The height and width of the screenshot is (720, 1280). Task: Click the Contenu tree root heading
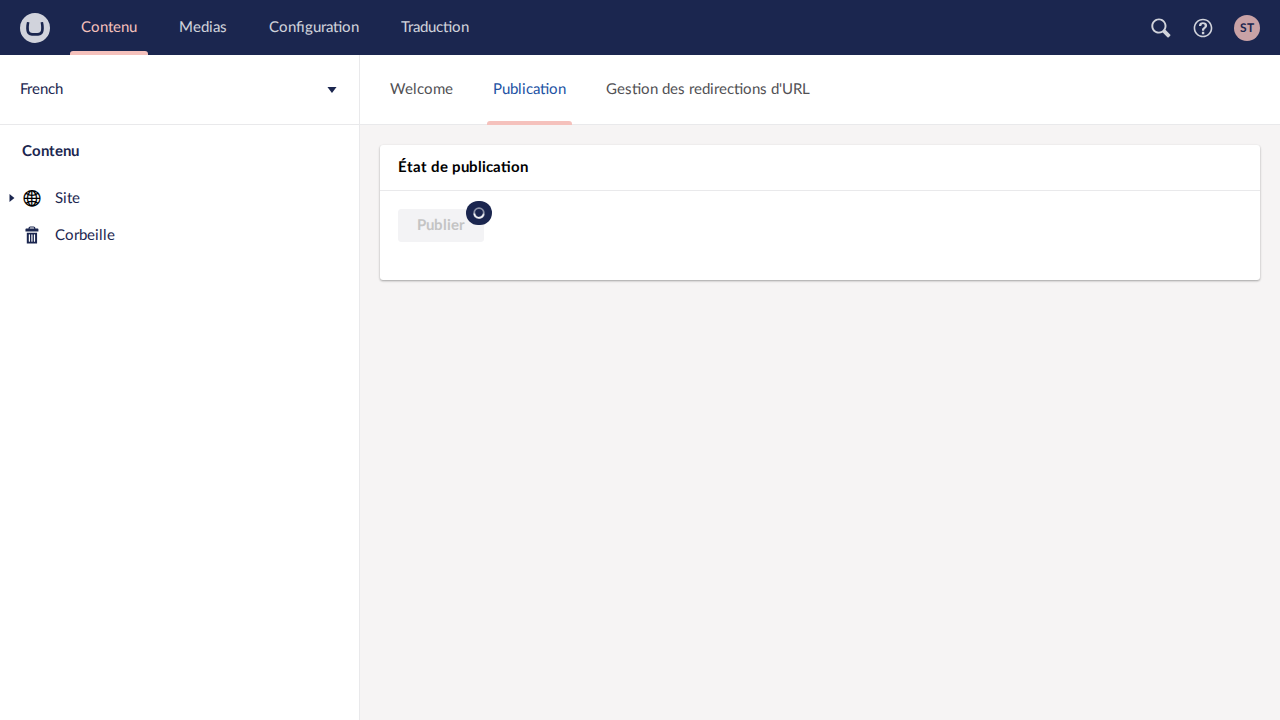click(51, 151)
